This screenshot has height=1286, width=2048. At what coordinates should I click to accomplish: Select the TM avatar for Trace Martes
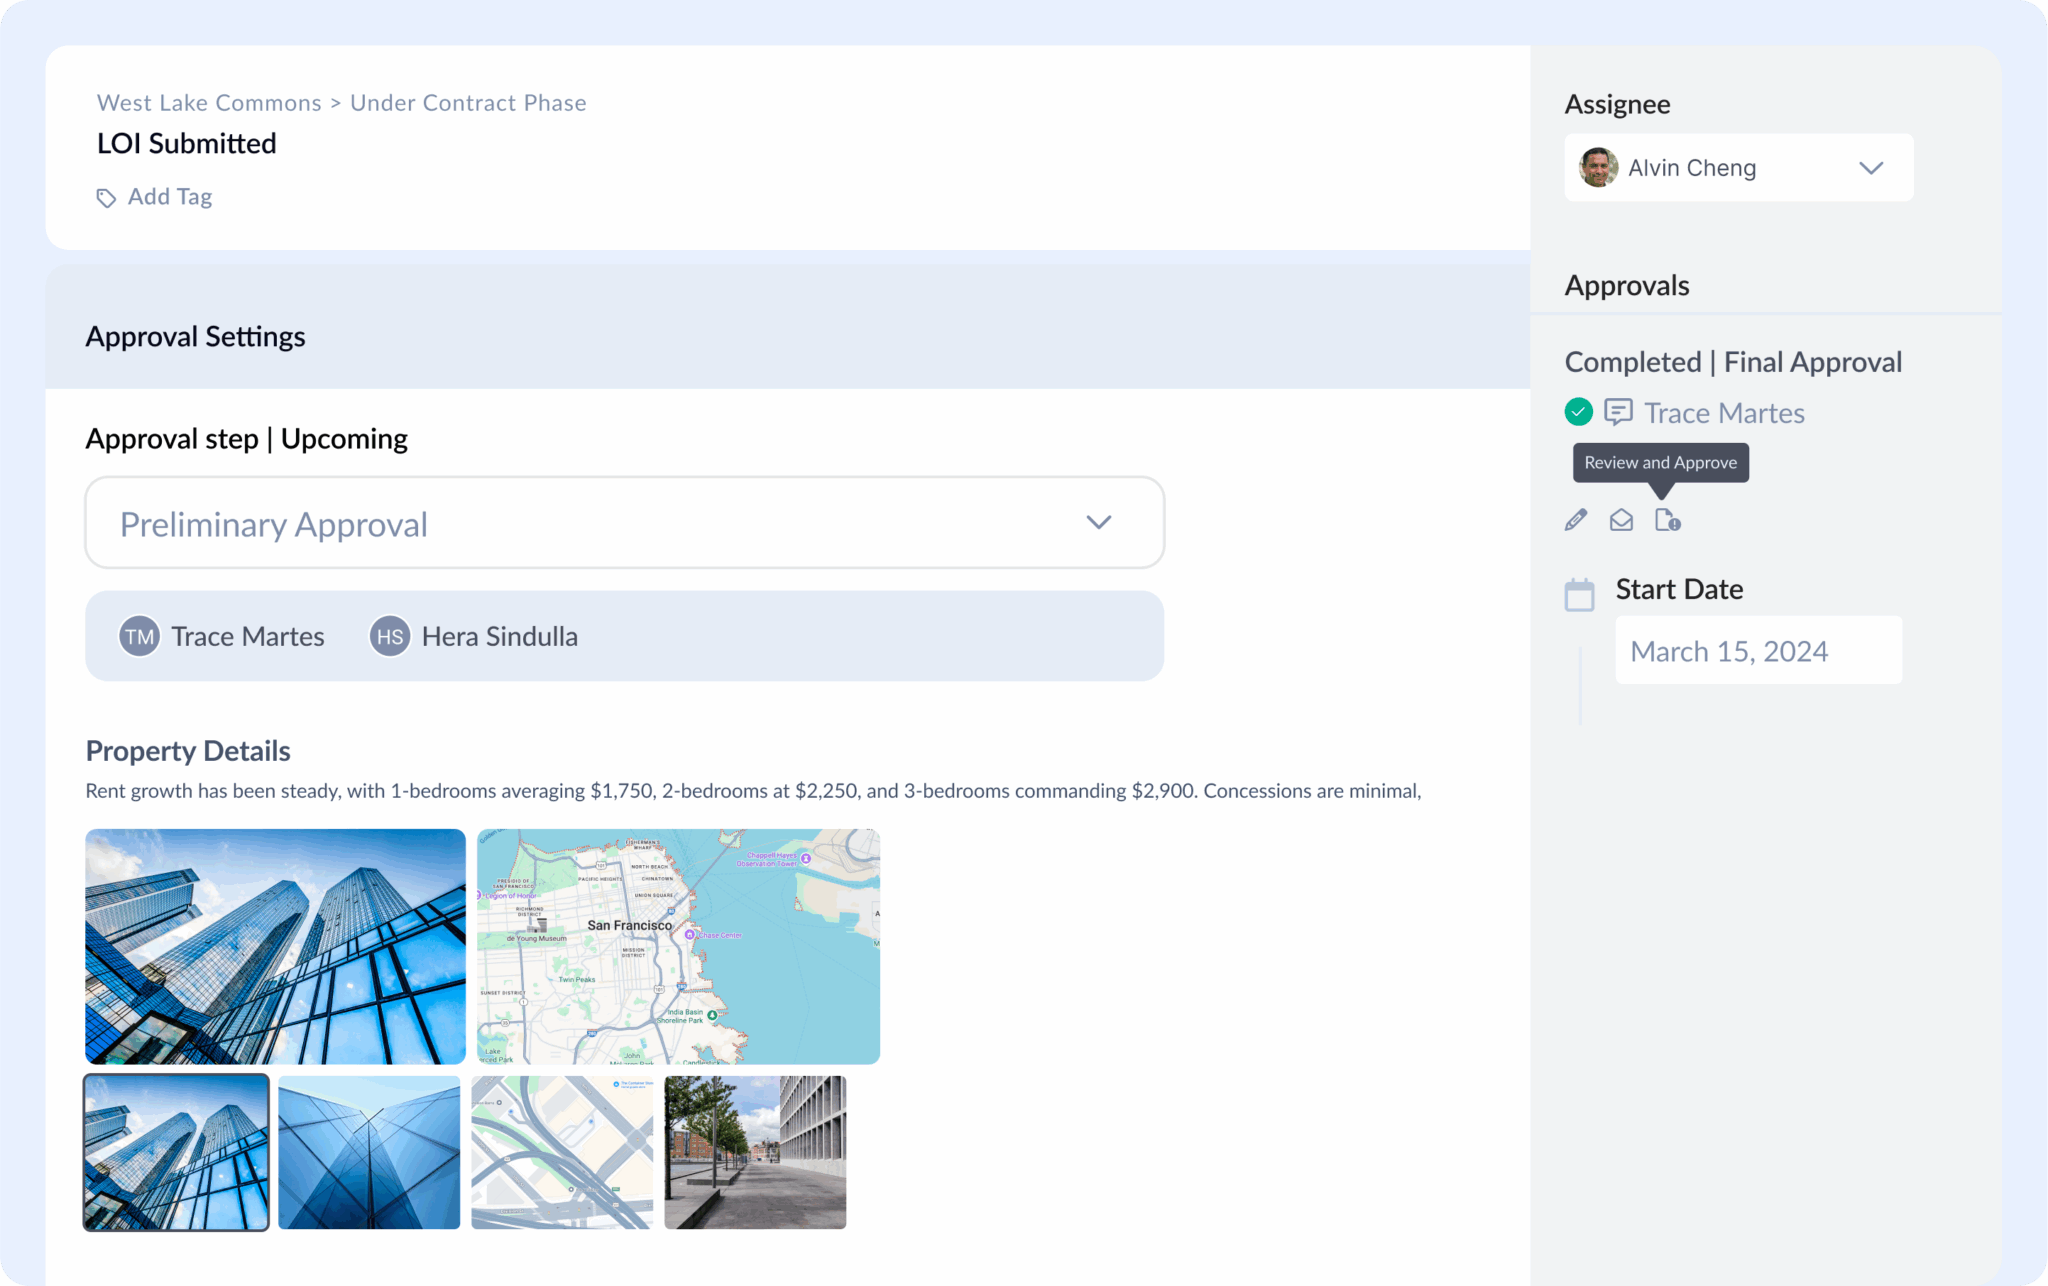139,635
